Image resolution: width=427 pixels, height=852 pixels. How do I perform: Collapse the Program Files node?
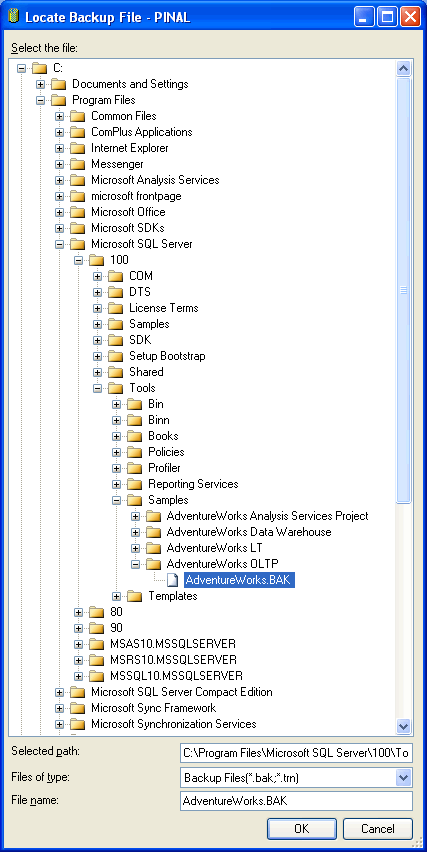(x=40, y=101)
